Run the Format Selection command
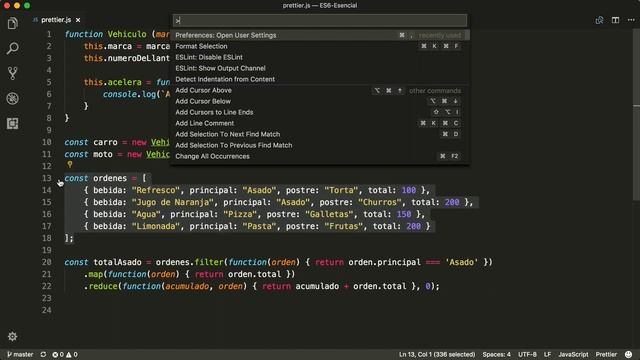Viewport: 640px width, 360px height. click(320, 46)
